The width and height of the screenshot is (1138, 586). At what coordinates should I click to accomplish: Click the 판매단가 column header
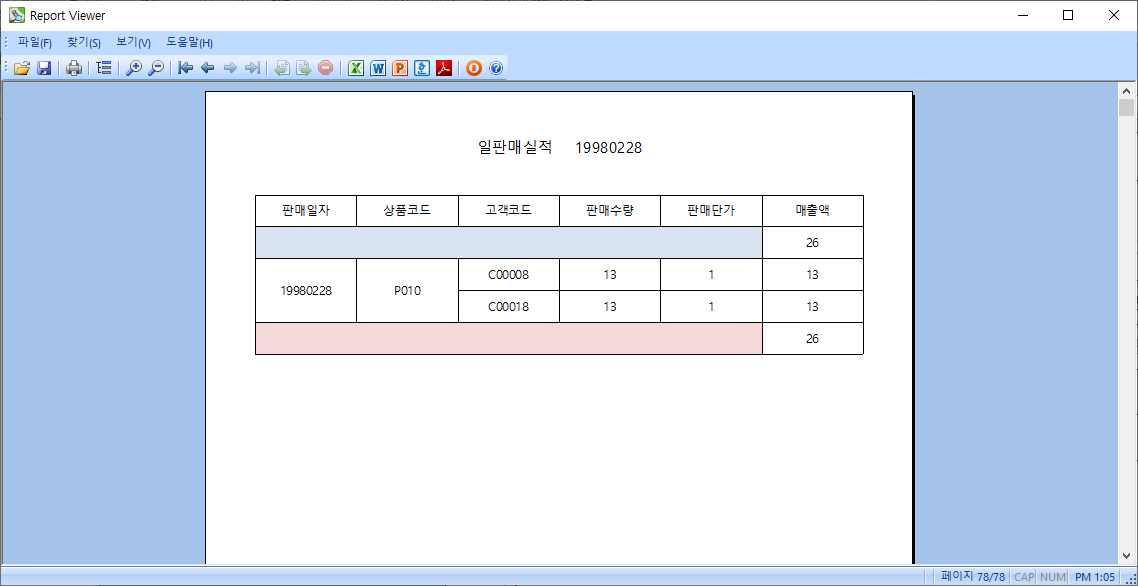click(711, 211)
